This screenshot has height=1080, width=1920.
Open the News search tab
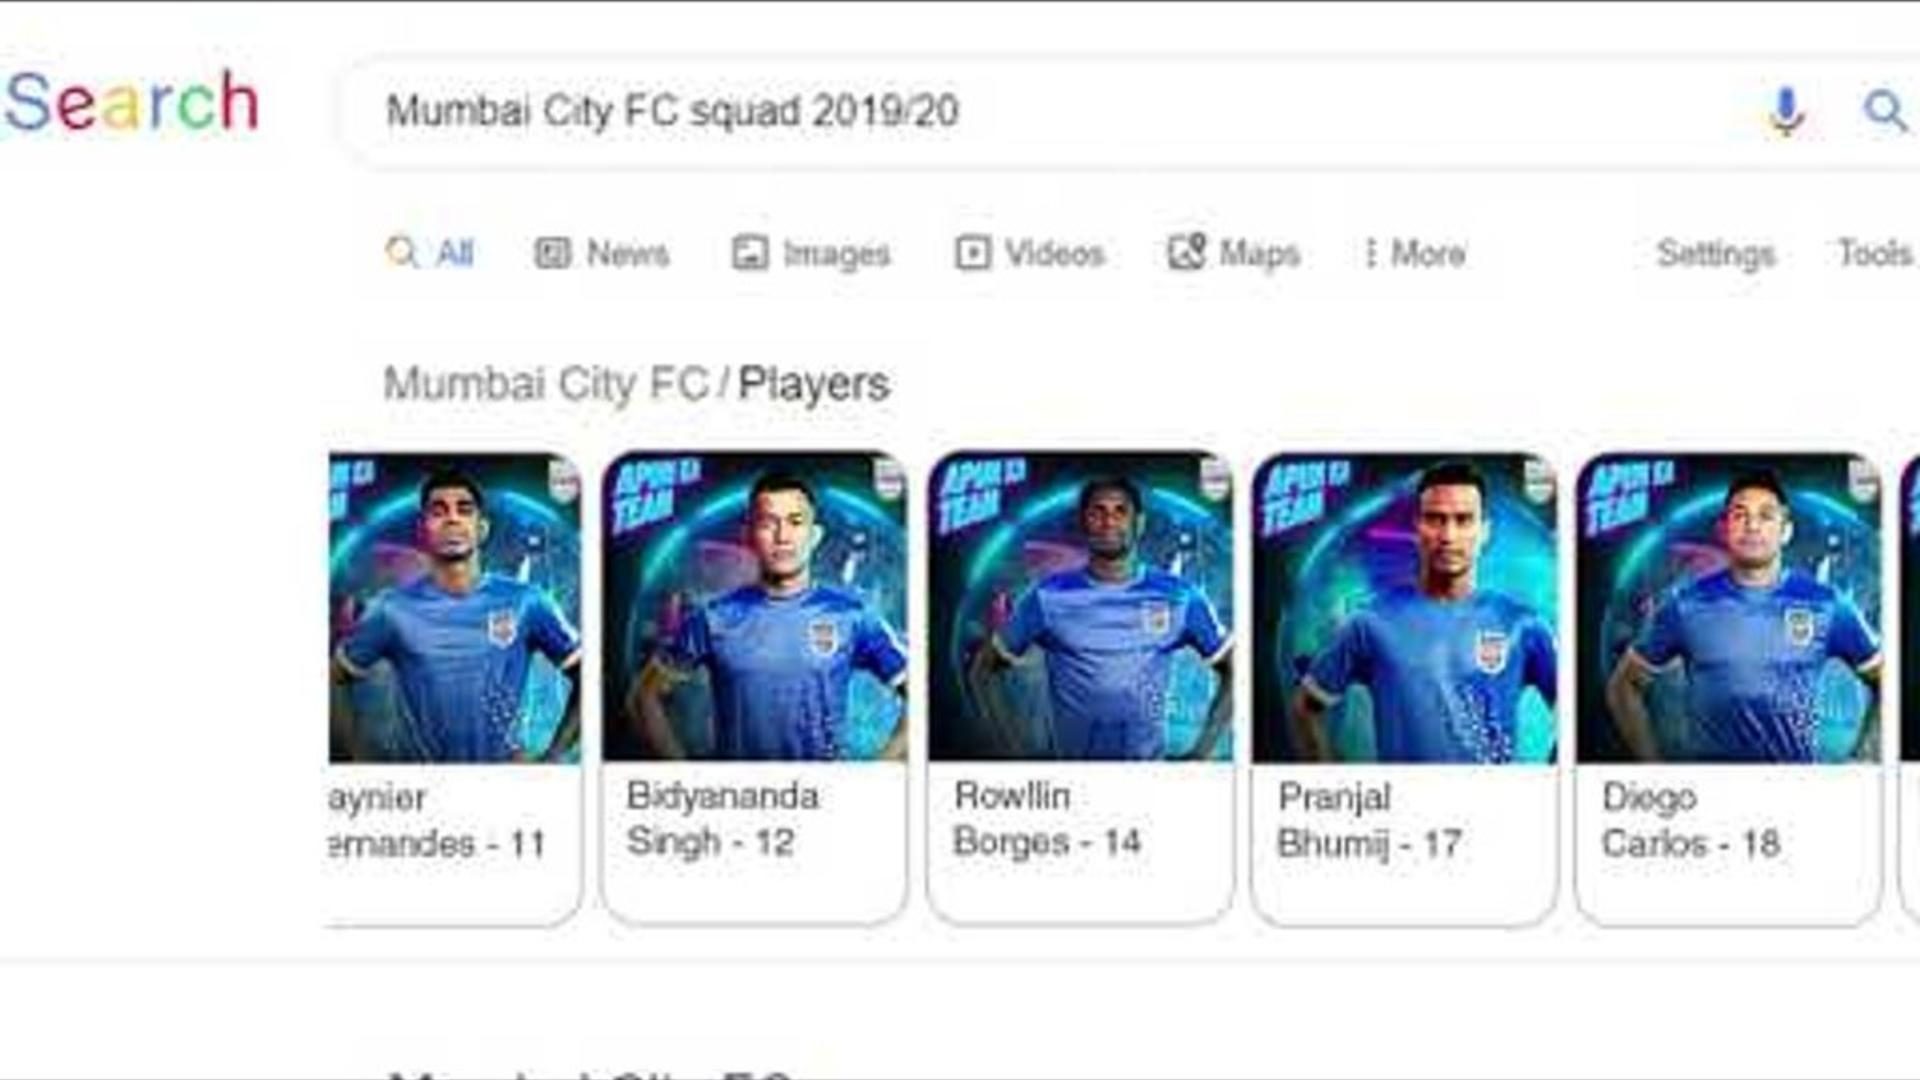coord(602,253)
